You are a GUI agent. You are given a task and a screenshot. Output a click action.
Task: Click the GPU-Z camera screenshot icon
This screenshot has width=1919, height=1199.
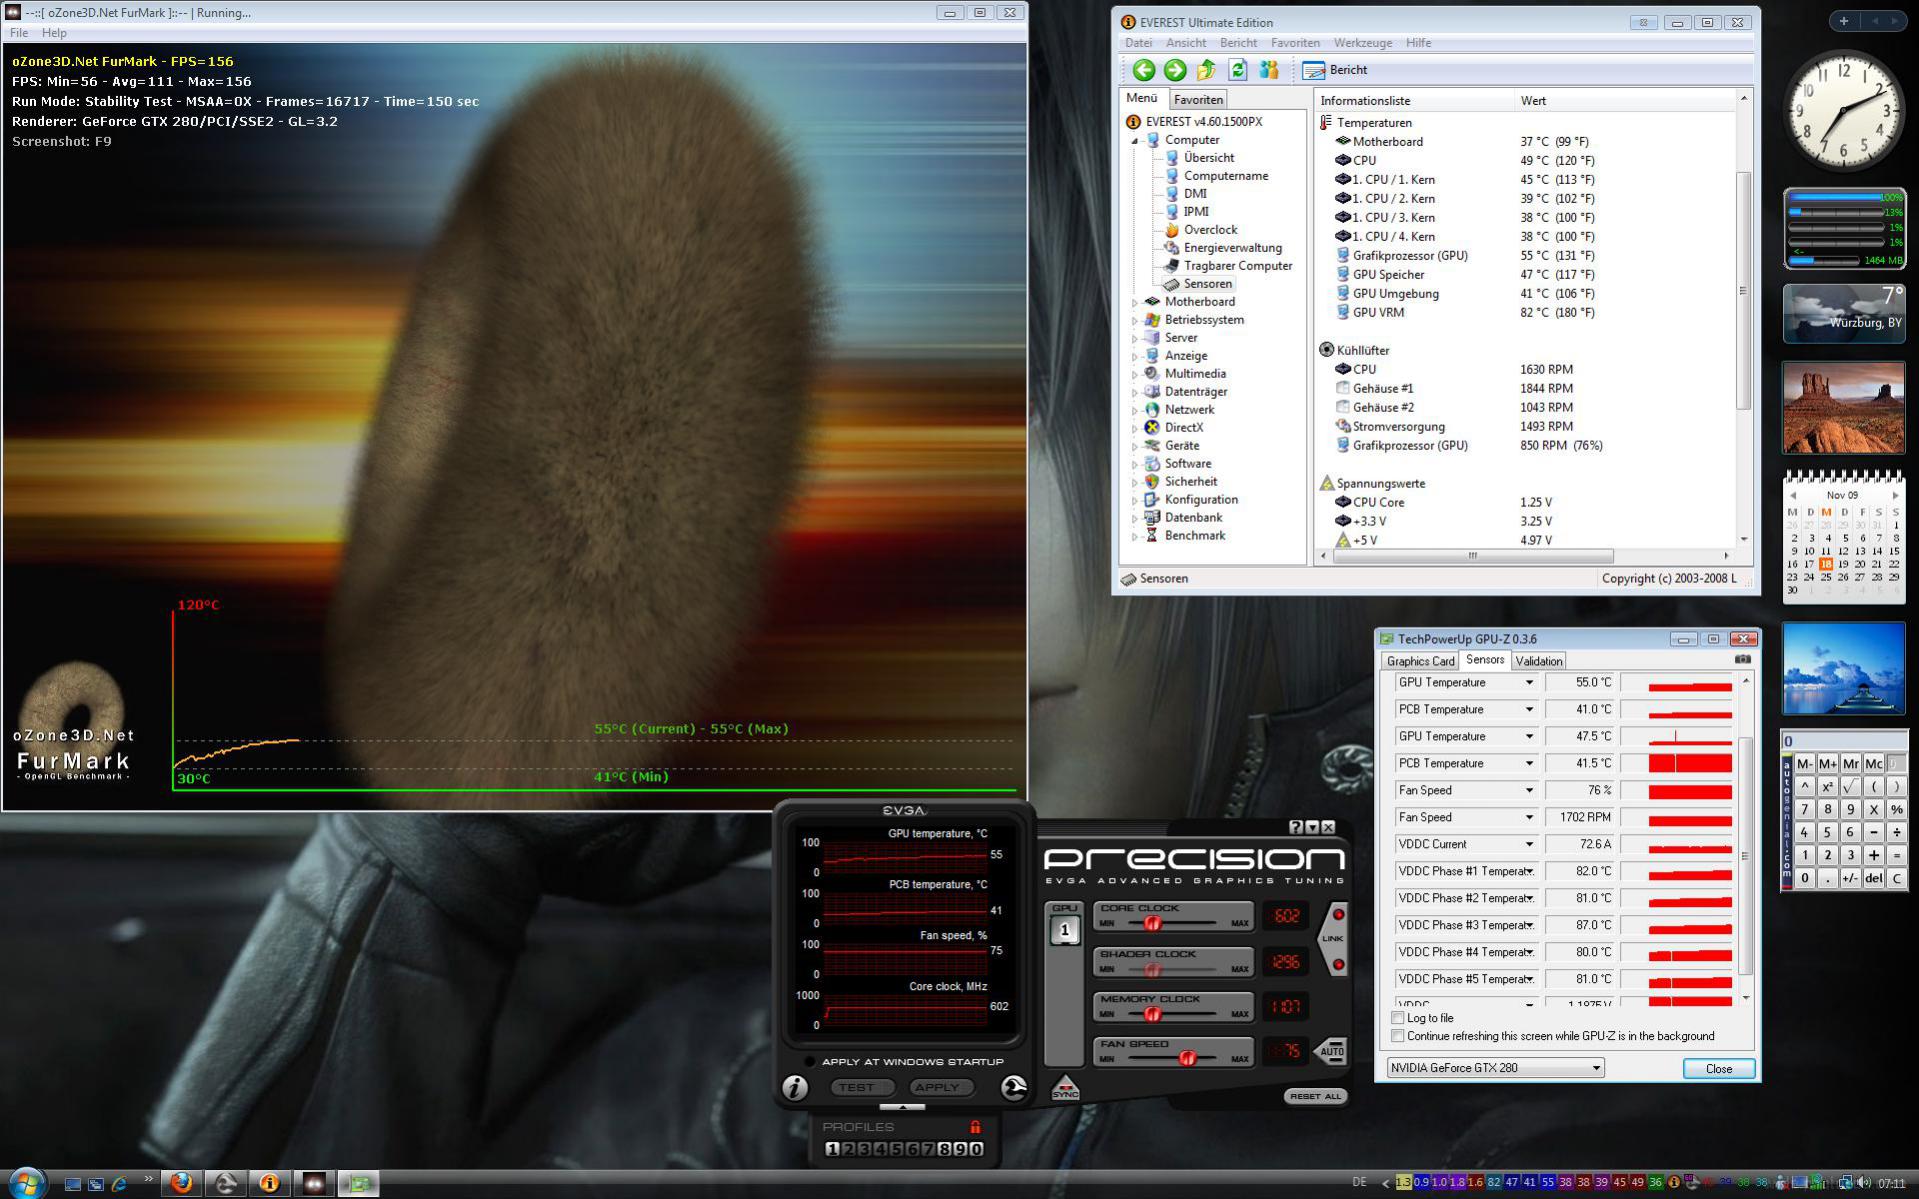coord(1742,660)
